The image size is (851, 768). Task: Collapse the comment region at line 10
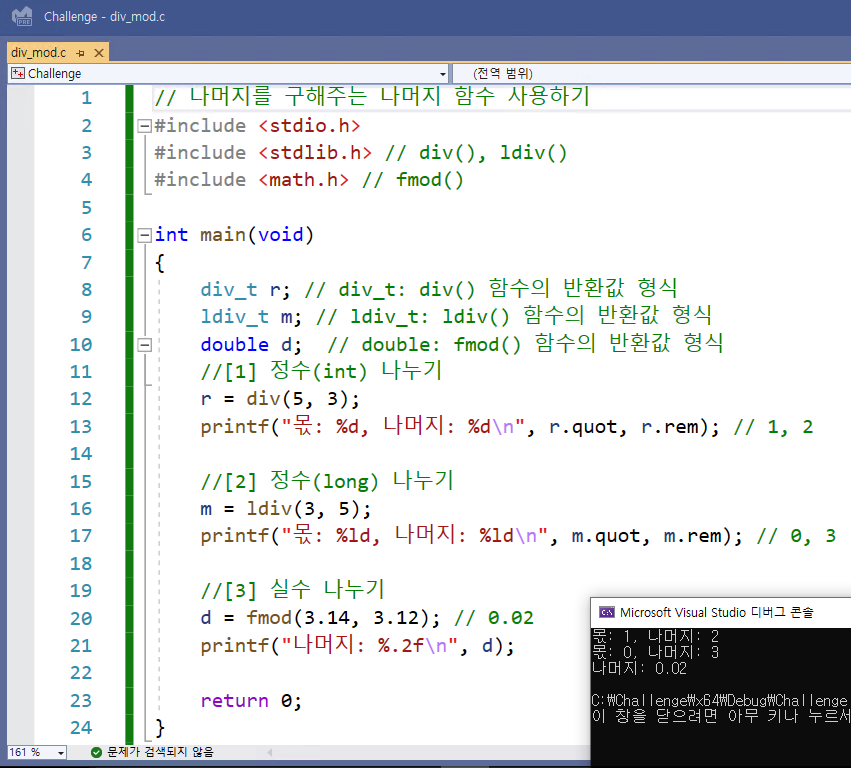(x=145, y=345)
